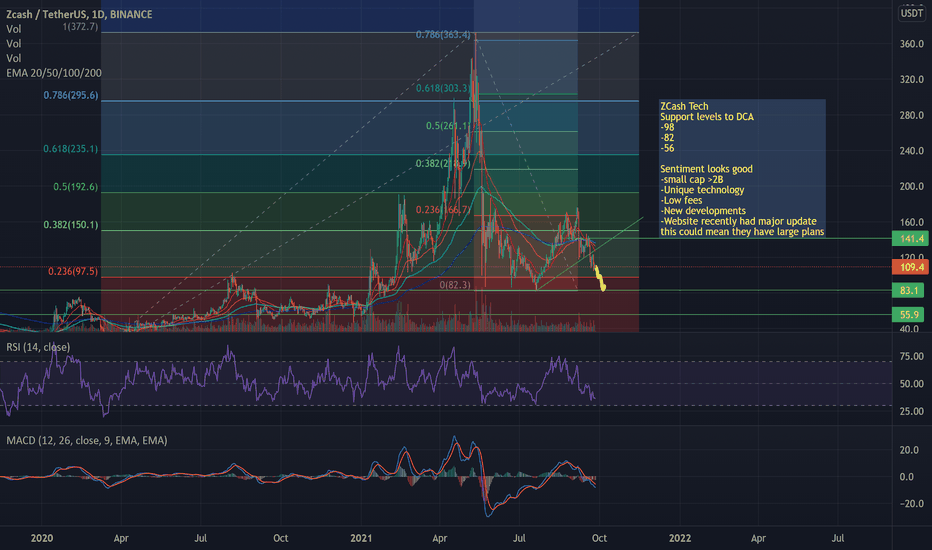Select the 0.5(192.6) Fibonacci level label
Screen dimensions: 932x550
click(75, 187)
